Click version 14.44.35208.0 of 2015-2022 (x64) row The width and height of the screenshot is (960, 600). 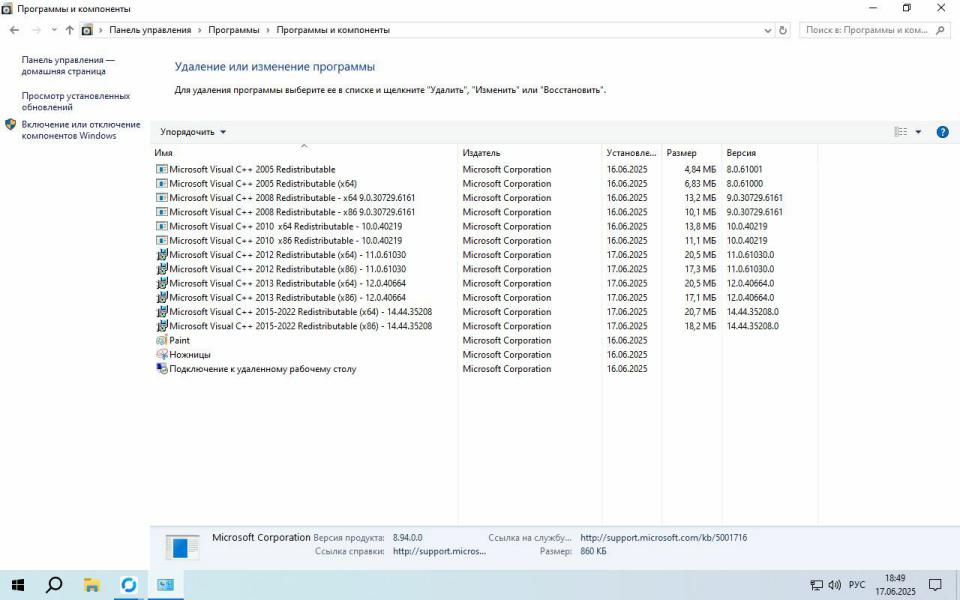pyautogui.click(x=752, y=312)
